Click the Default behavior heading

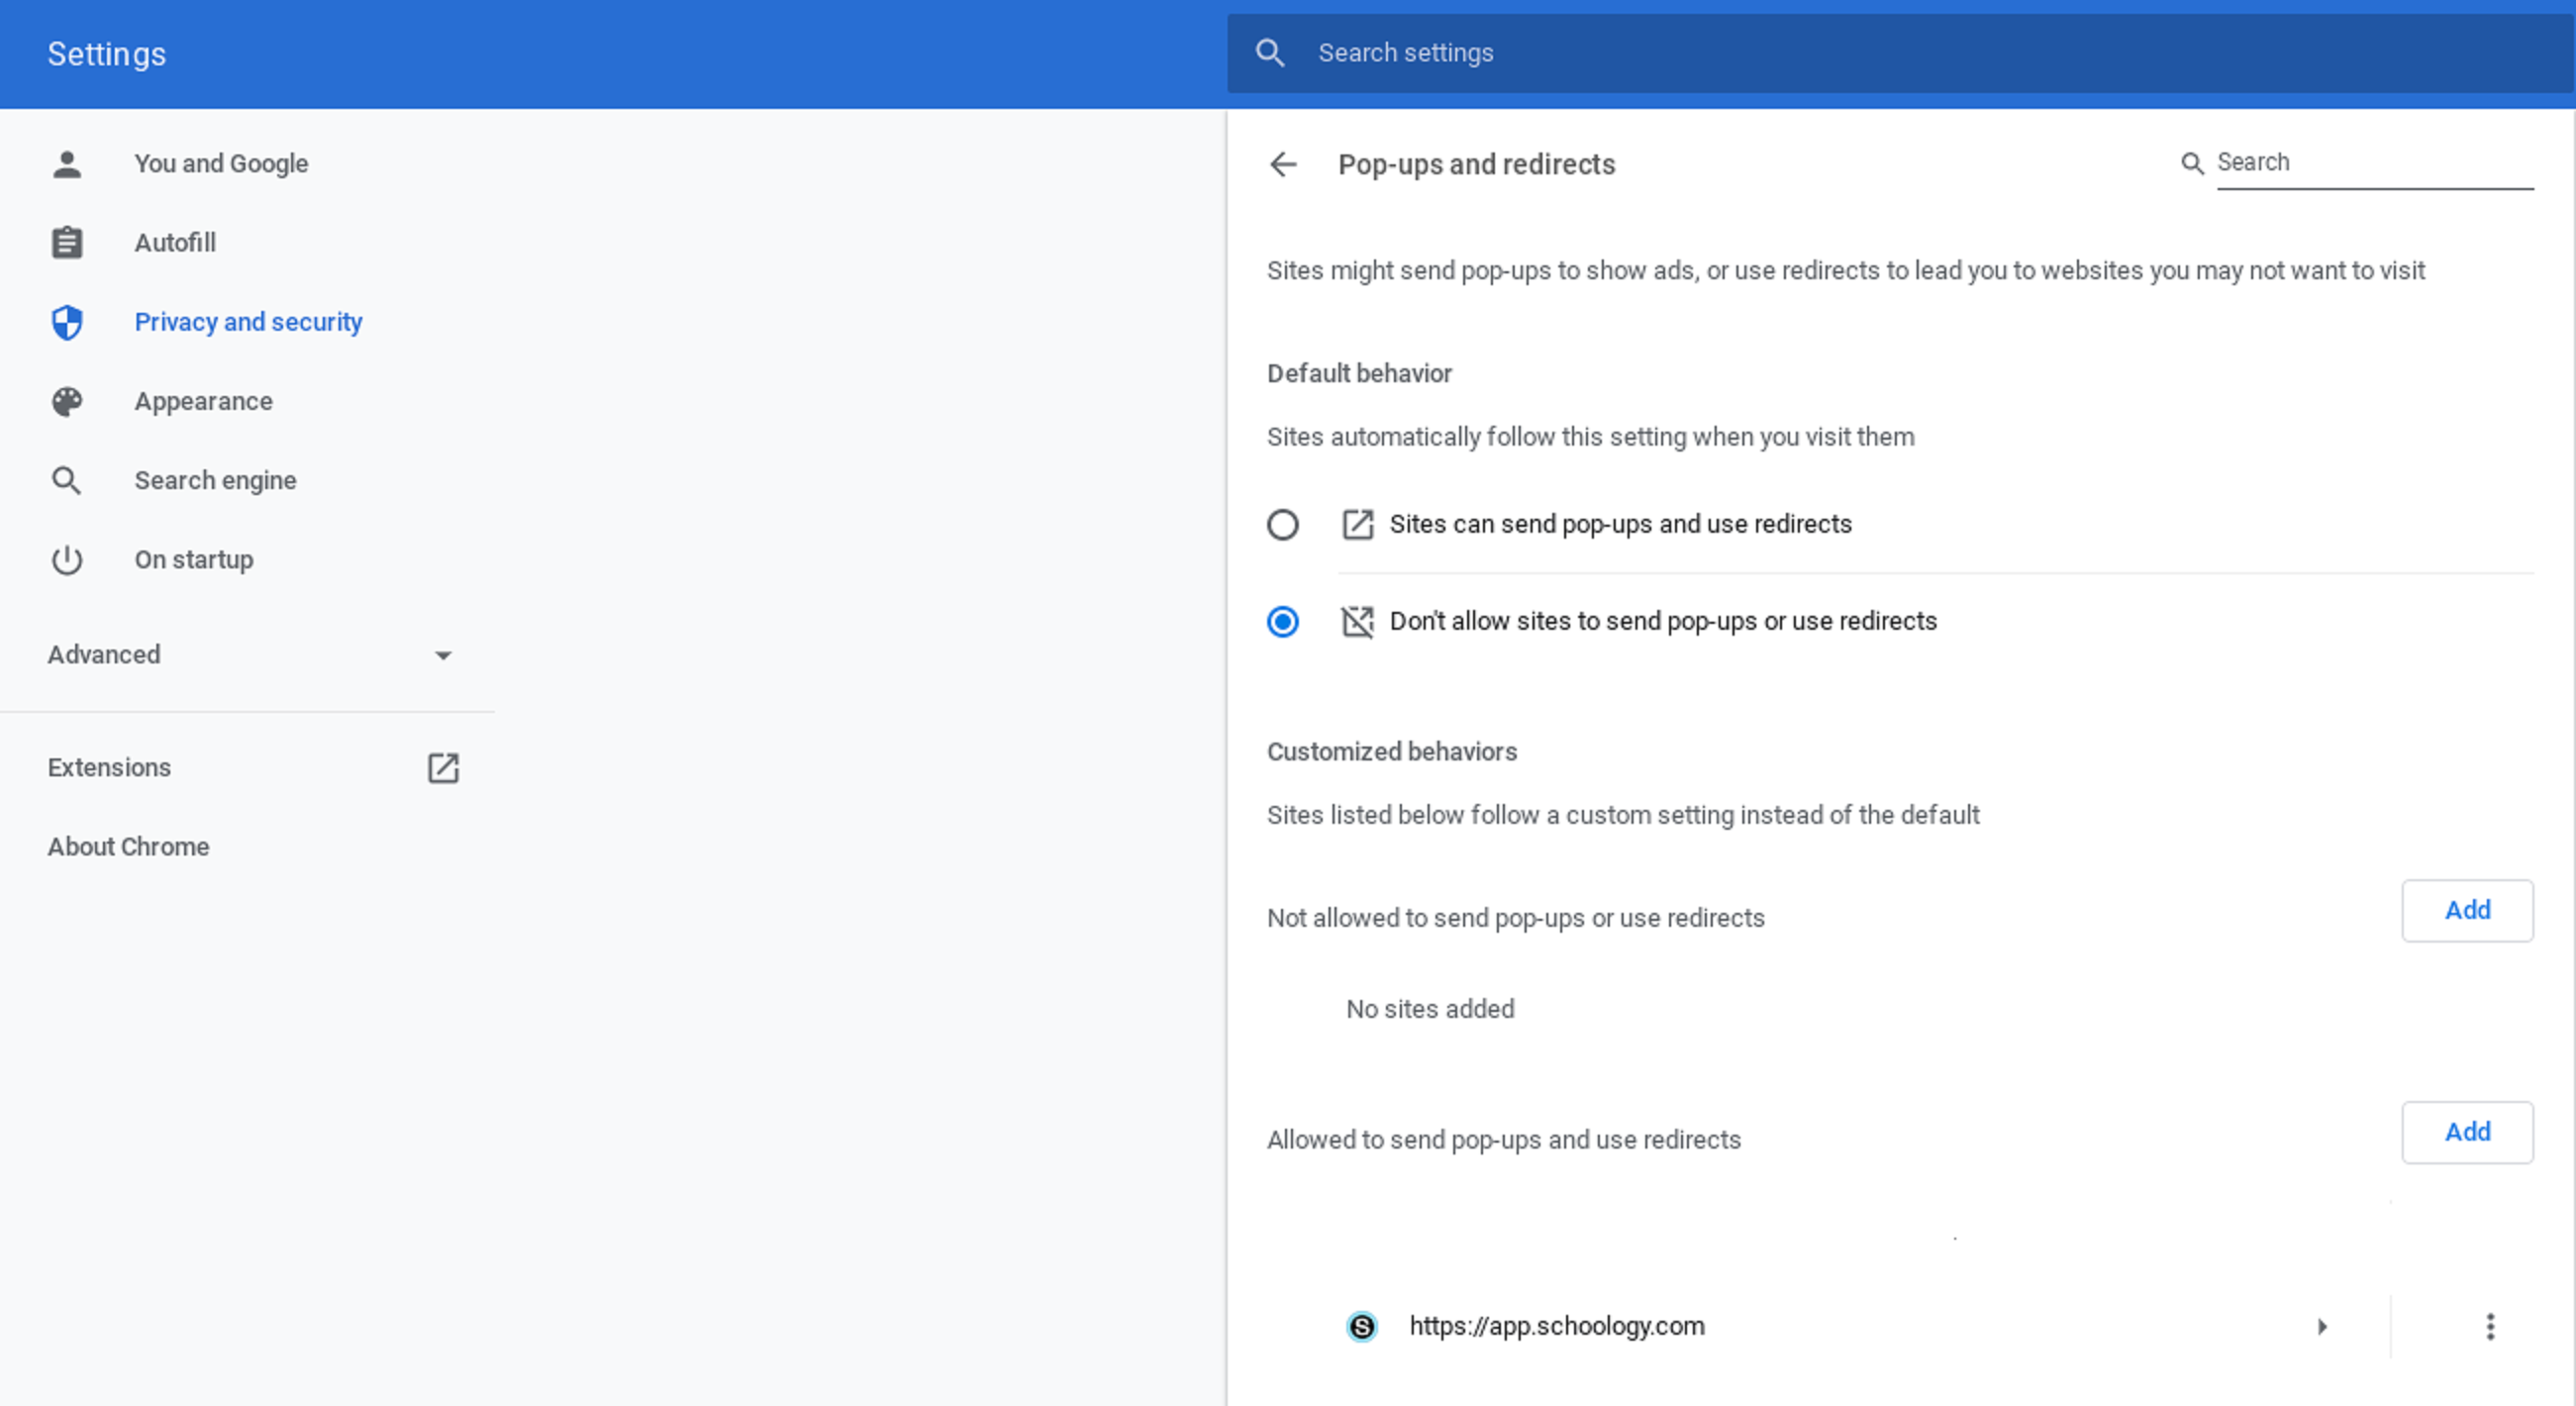[x=1359, y=374]
